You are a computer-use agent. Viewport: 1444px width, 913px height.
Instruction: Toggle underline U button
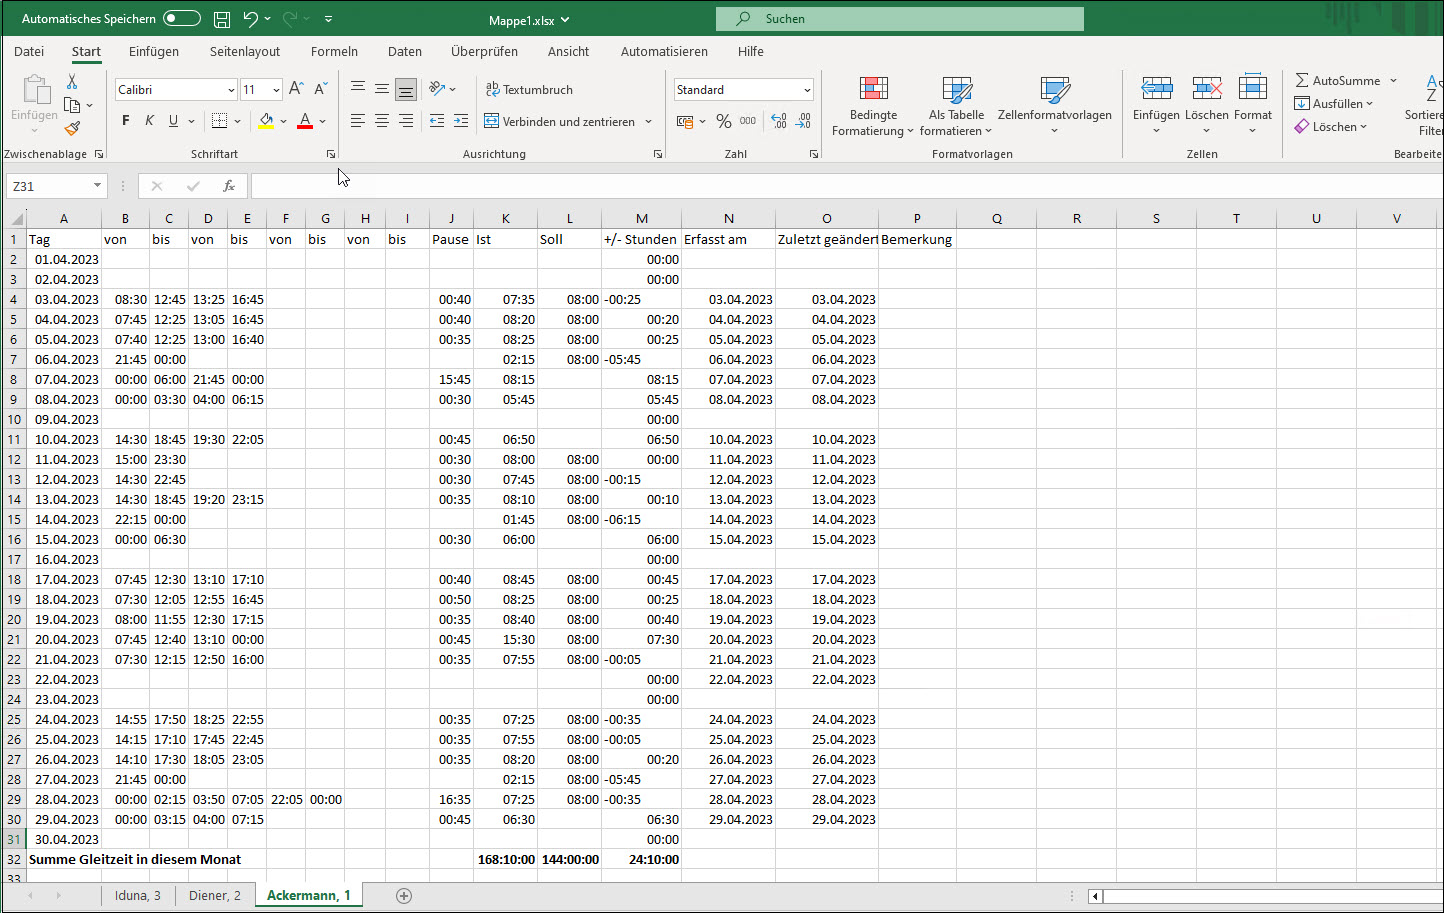[x=174, y=121]
